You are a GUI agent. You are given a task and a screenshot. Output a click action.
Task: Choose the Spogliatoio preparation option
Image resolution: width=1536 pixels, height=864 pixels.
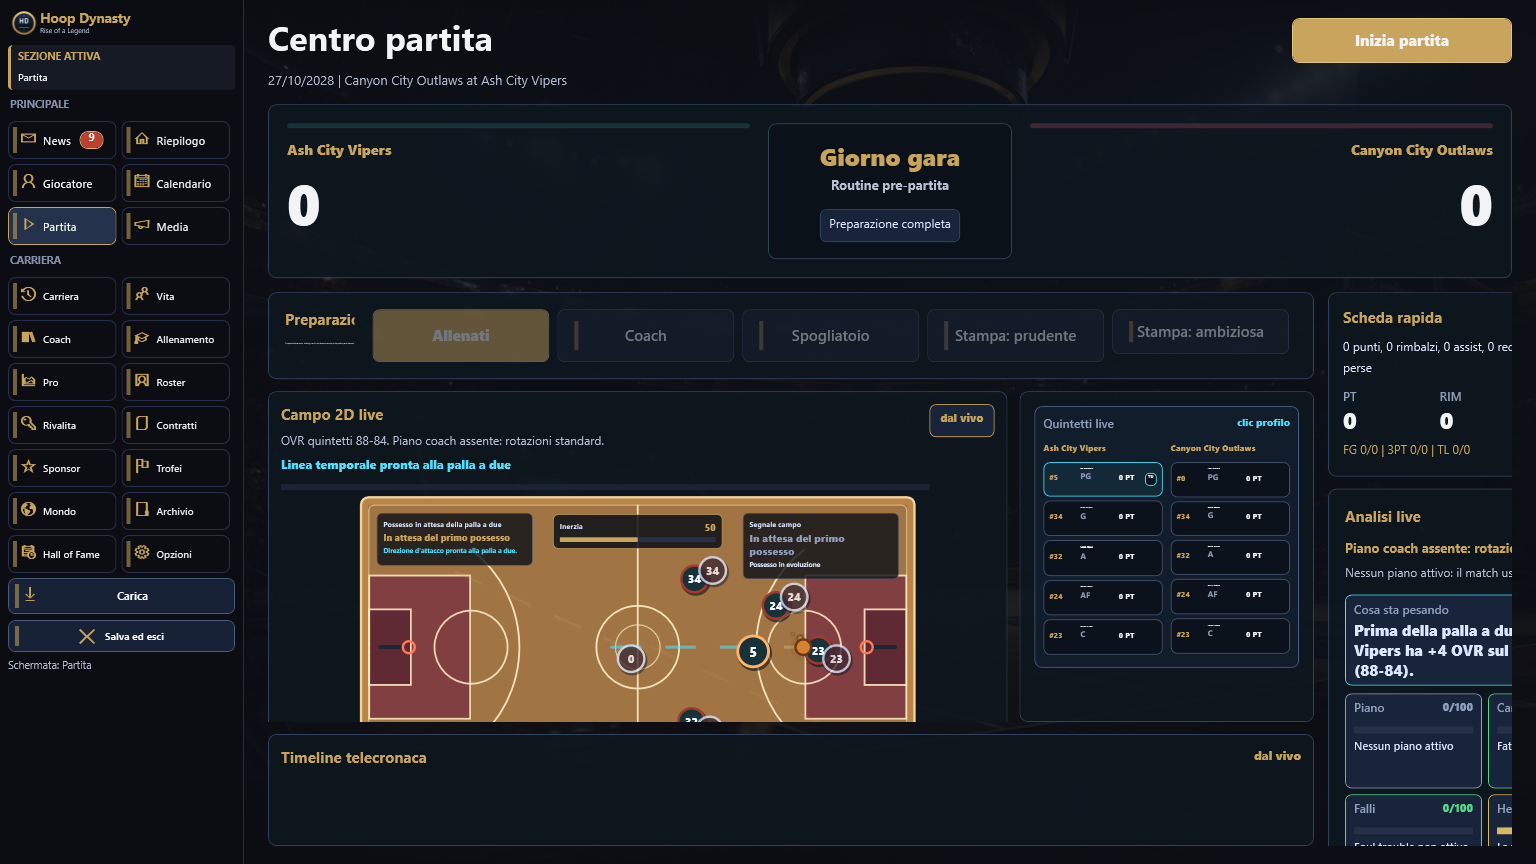click(x=830, y=335)
